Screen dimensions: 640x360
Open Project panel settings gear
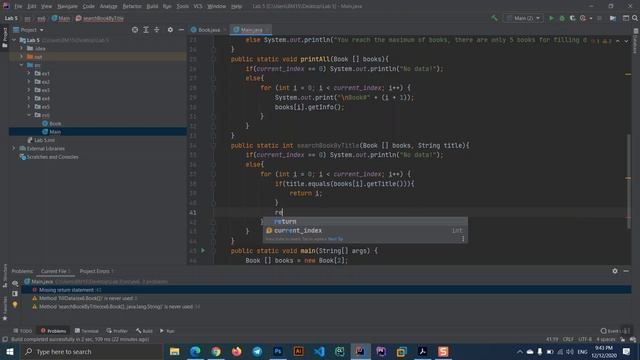tap(170, 30)
